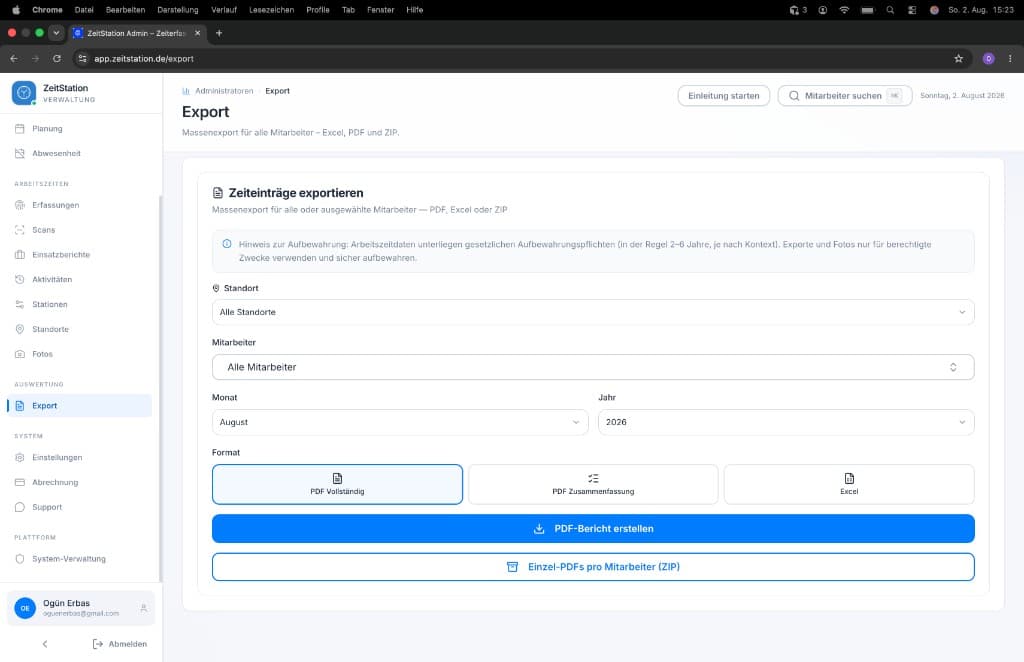Click the Administratoren breadcrumb link

(224, 91)
